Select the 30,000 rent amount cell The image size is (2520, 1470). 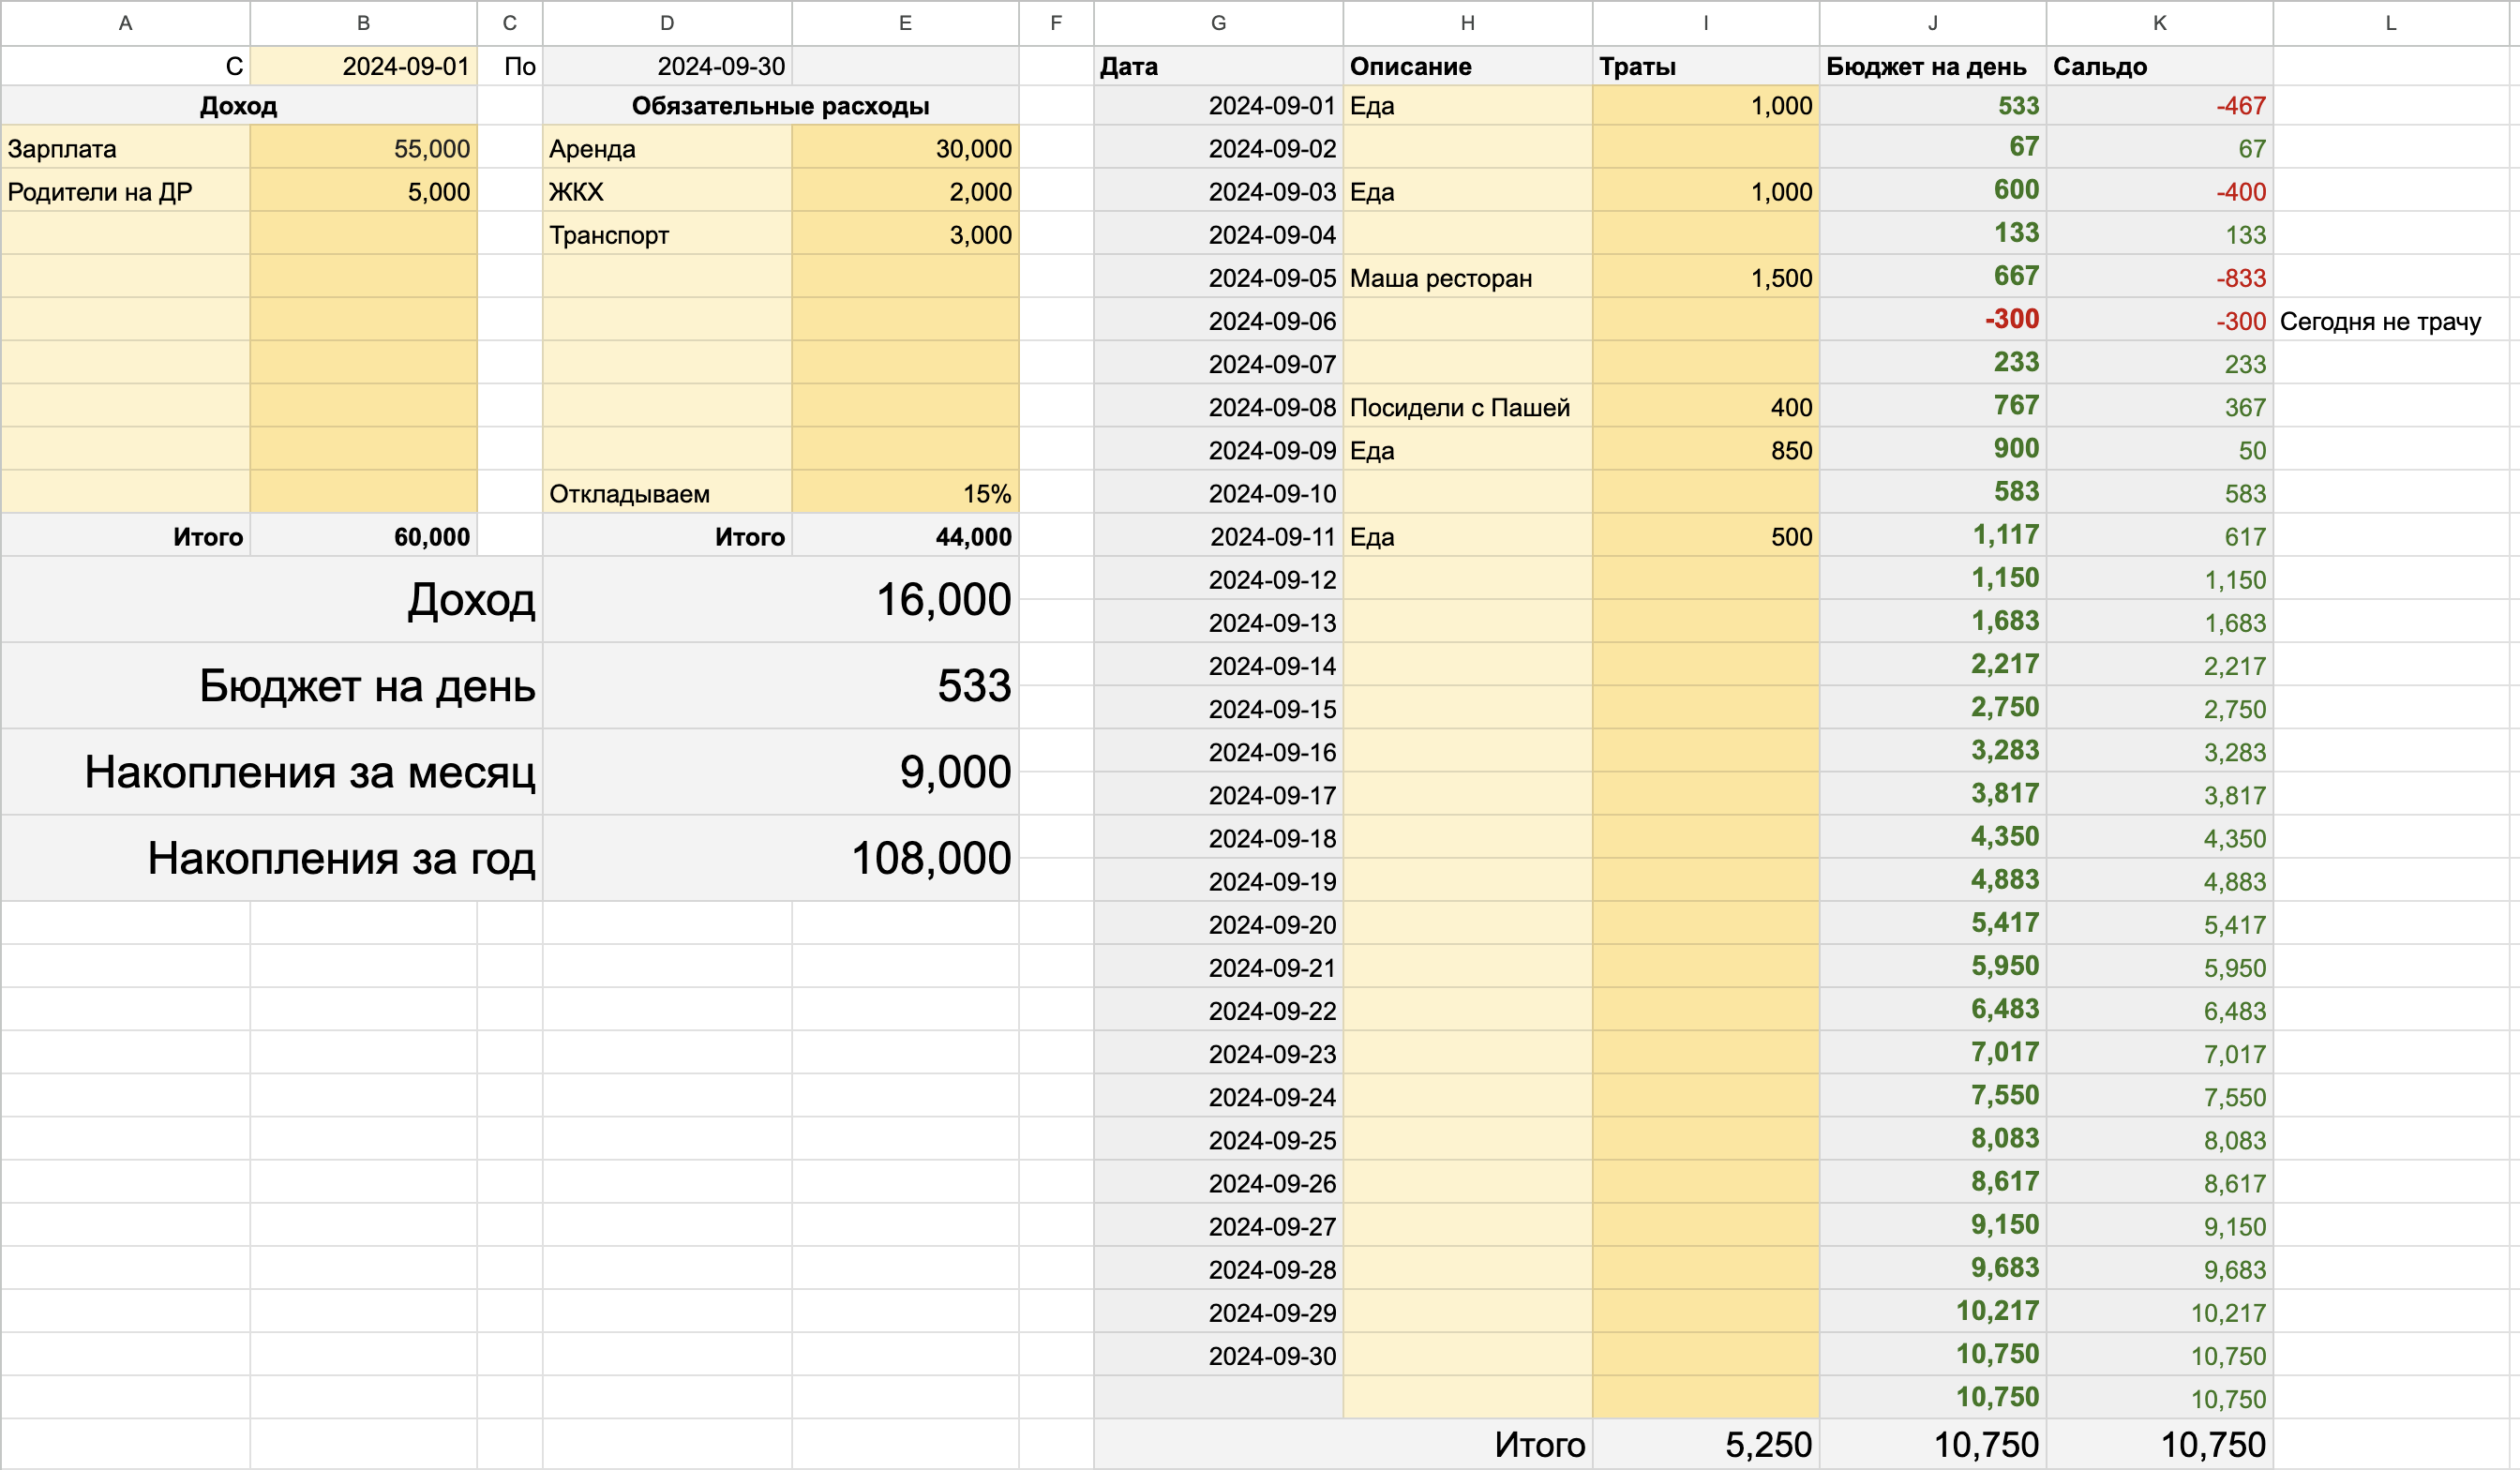click(905, 148)
